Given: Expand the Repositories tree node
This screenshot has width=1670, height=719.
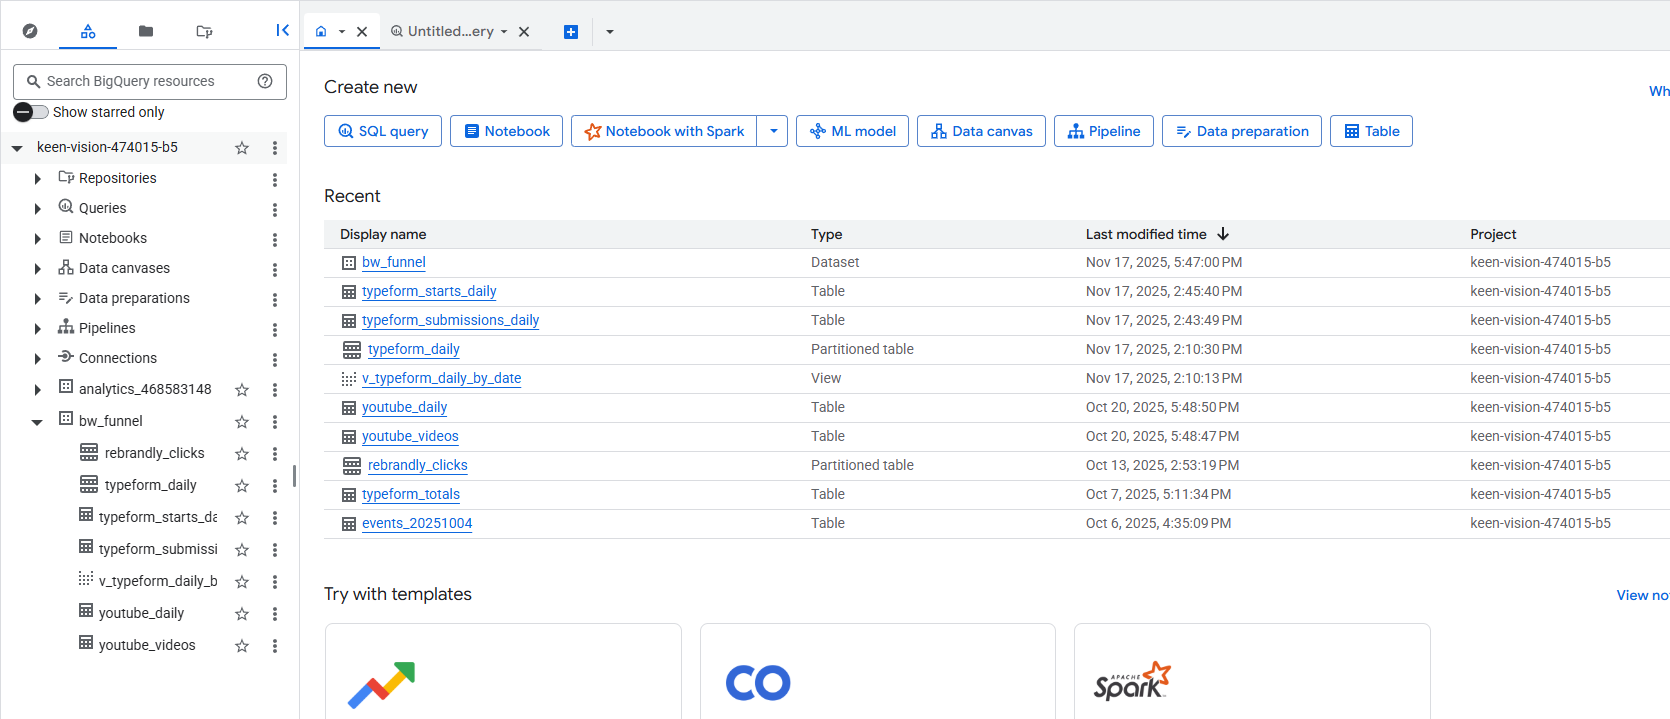Looking at the screenshot, I should [x=37, y=179].
